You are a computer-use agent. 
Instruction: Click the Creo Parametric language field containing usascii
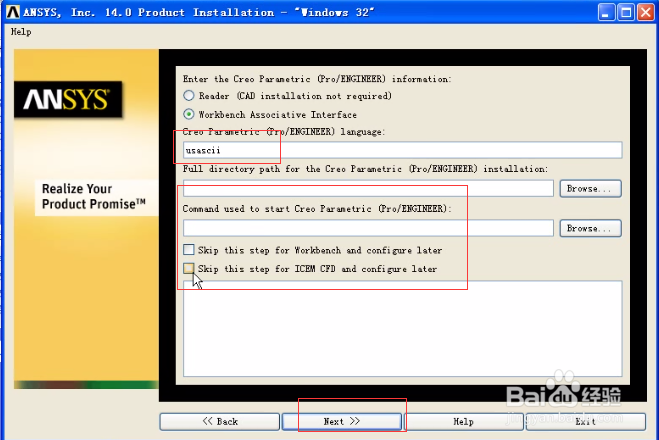402,150
